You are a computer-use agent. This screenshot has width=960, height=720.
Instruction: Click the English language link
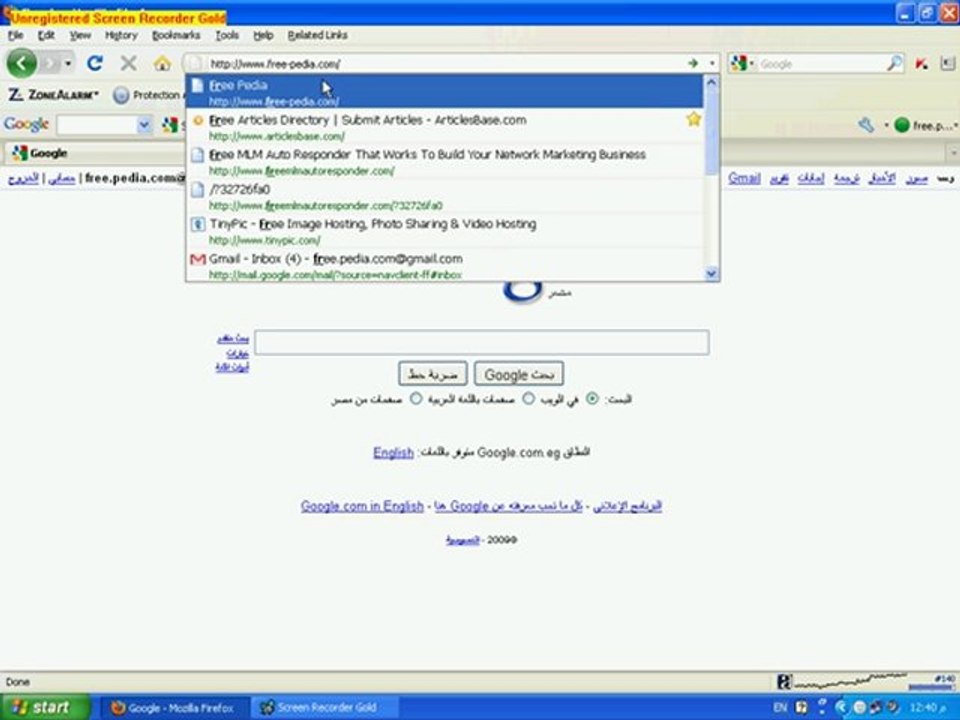[393, 452]
